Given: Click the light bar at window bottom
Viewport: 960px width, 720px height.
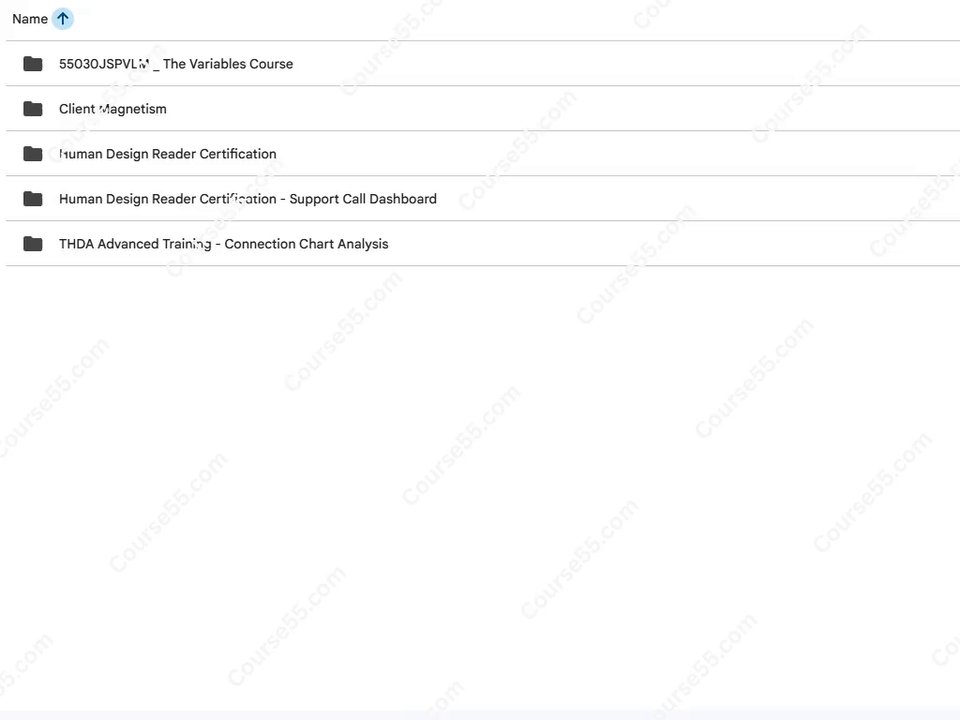Looking at the screenshot, I should [480, 715].
